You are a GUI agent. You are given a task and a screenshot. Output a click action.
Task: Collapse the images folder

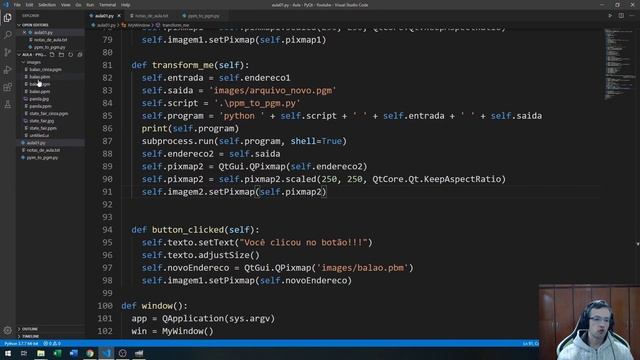(33, 62)
